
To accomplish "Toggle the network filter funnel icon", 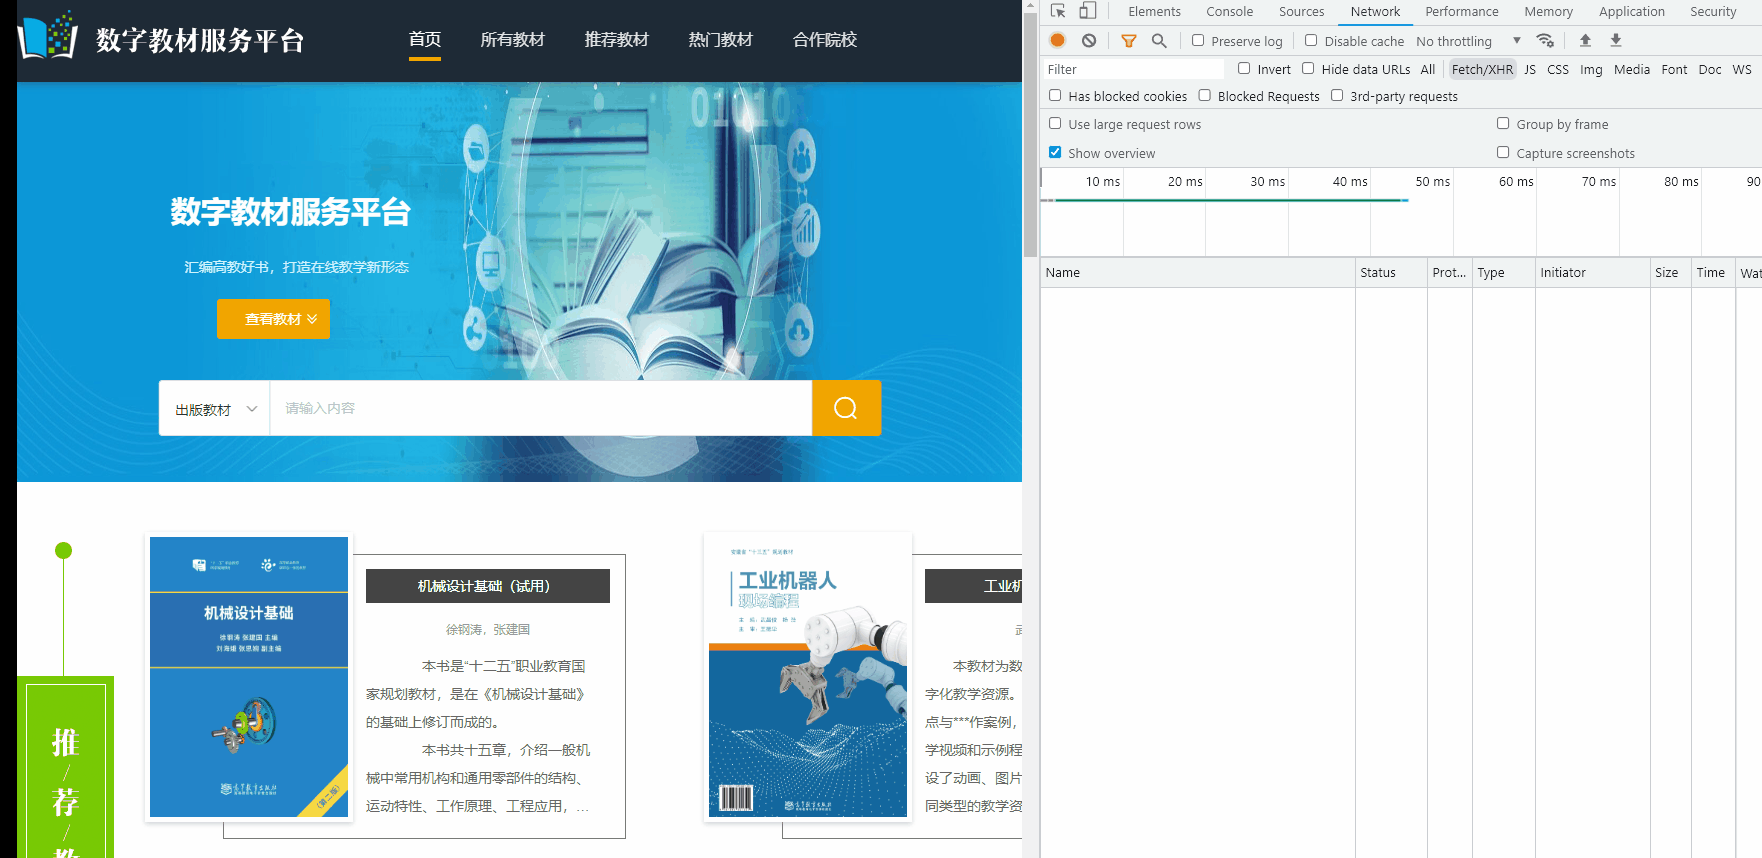I will [1129, 41].
